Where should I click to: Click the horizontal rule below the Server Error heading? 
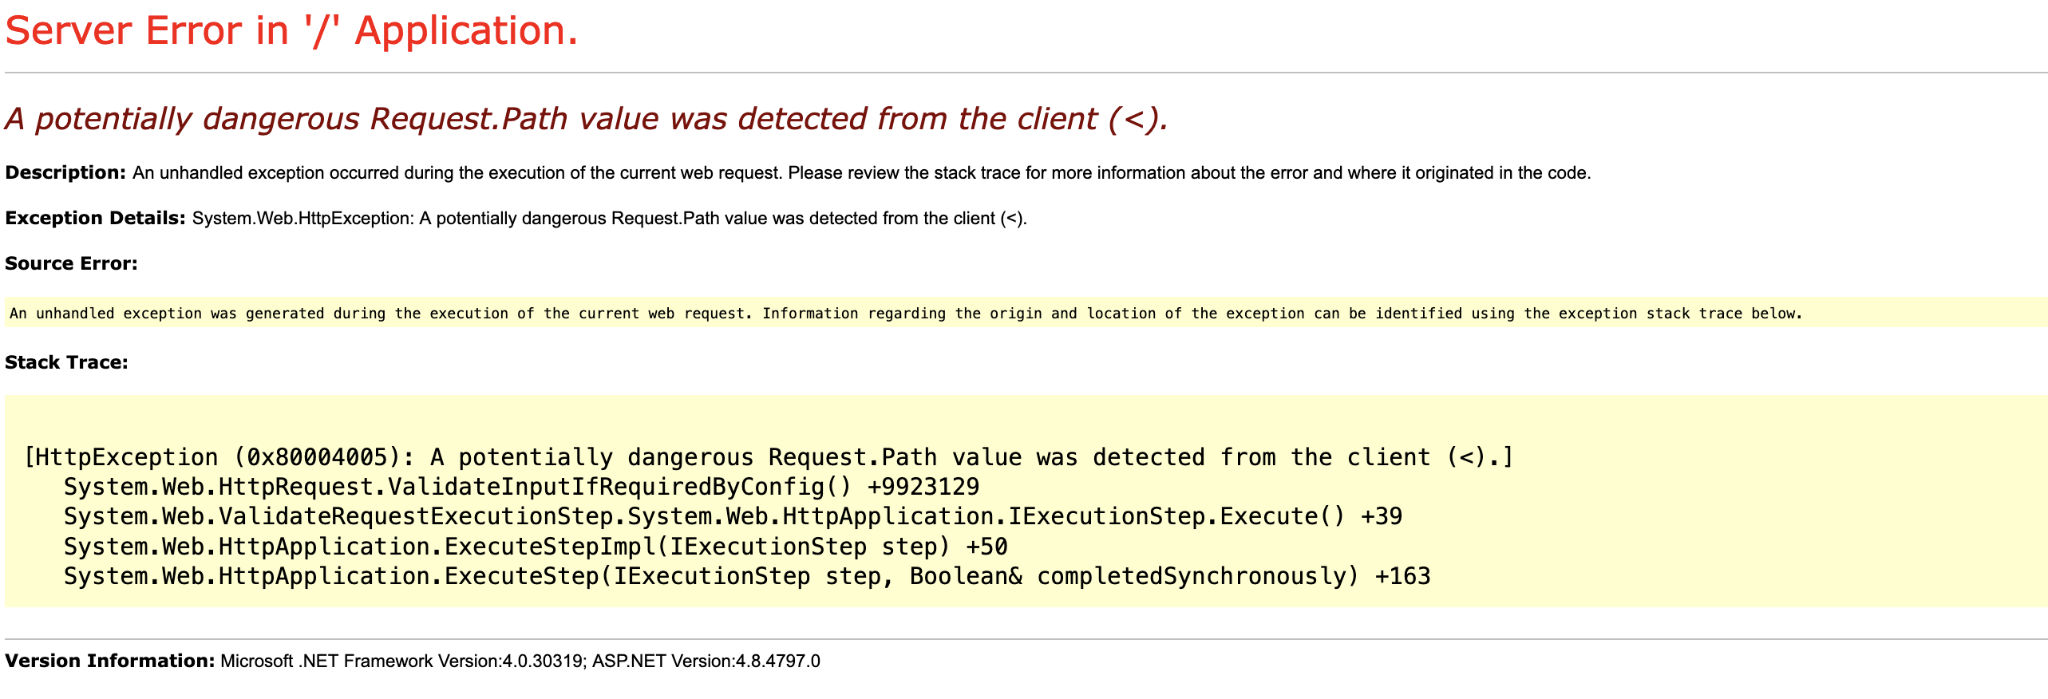pos(1024,73)
